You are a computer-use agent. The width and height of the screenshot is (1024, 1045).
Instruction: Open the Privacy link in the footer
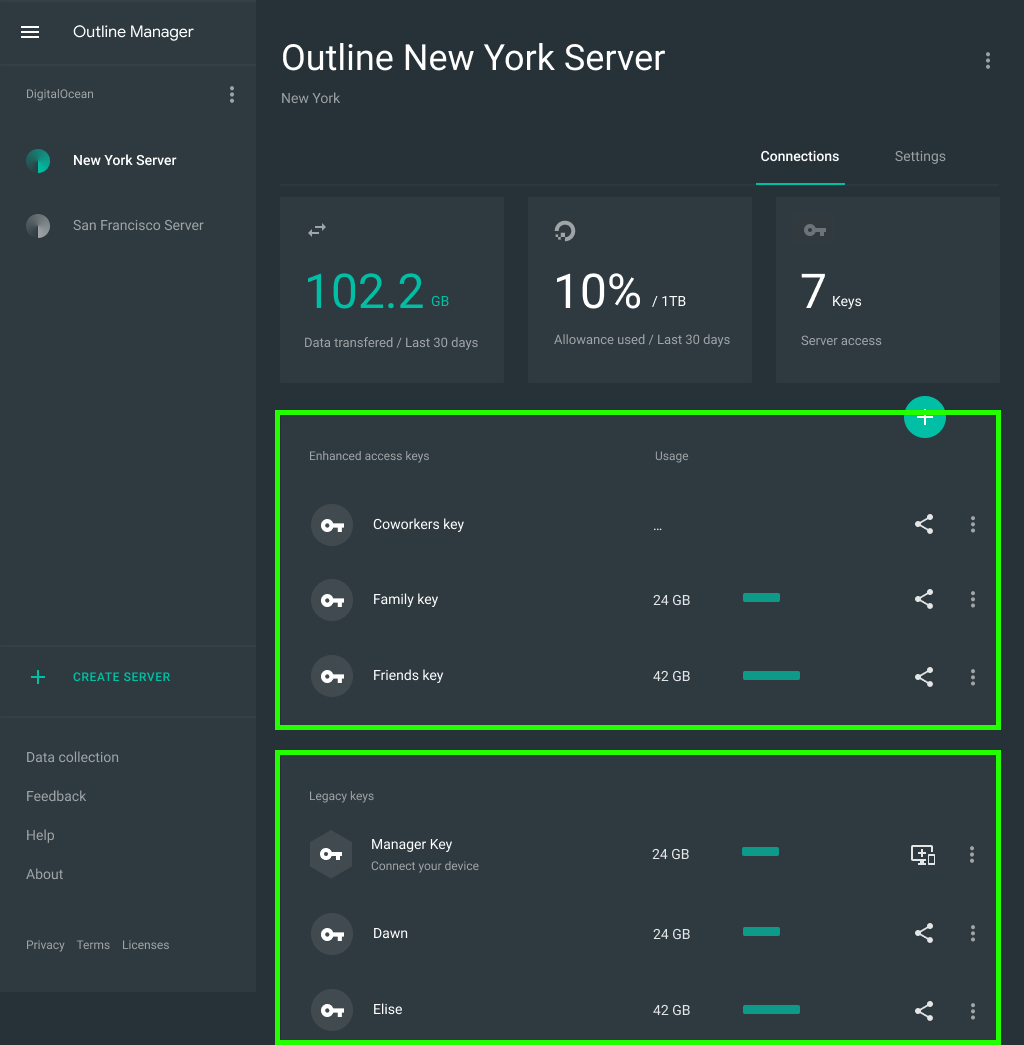click(x=45, y=945)
